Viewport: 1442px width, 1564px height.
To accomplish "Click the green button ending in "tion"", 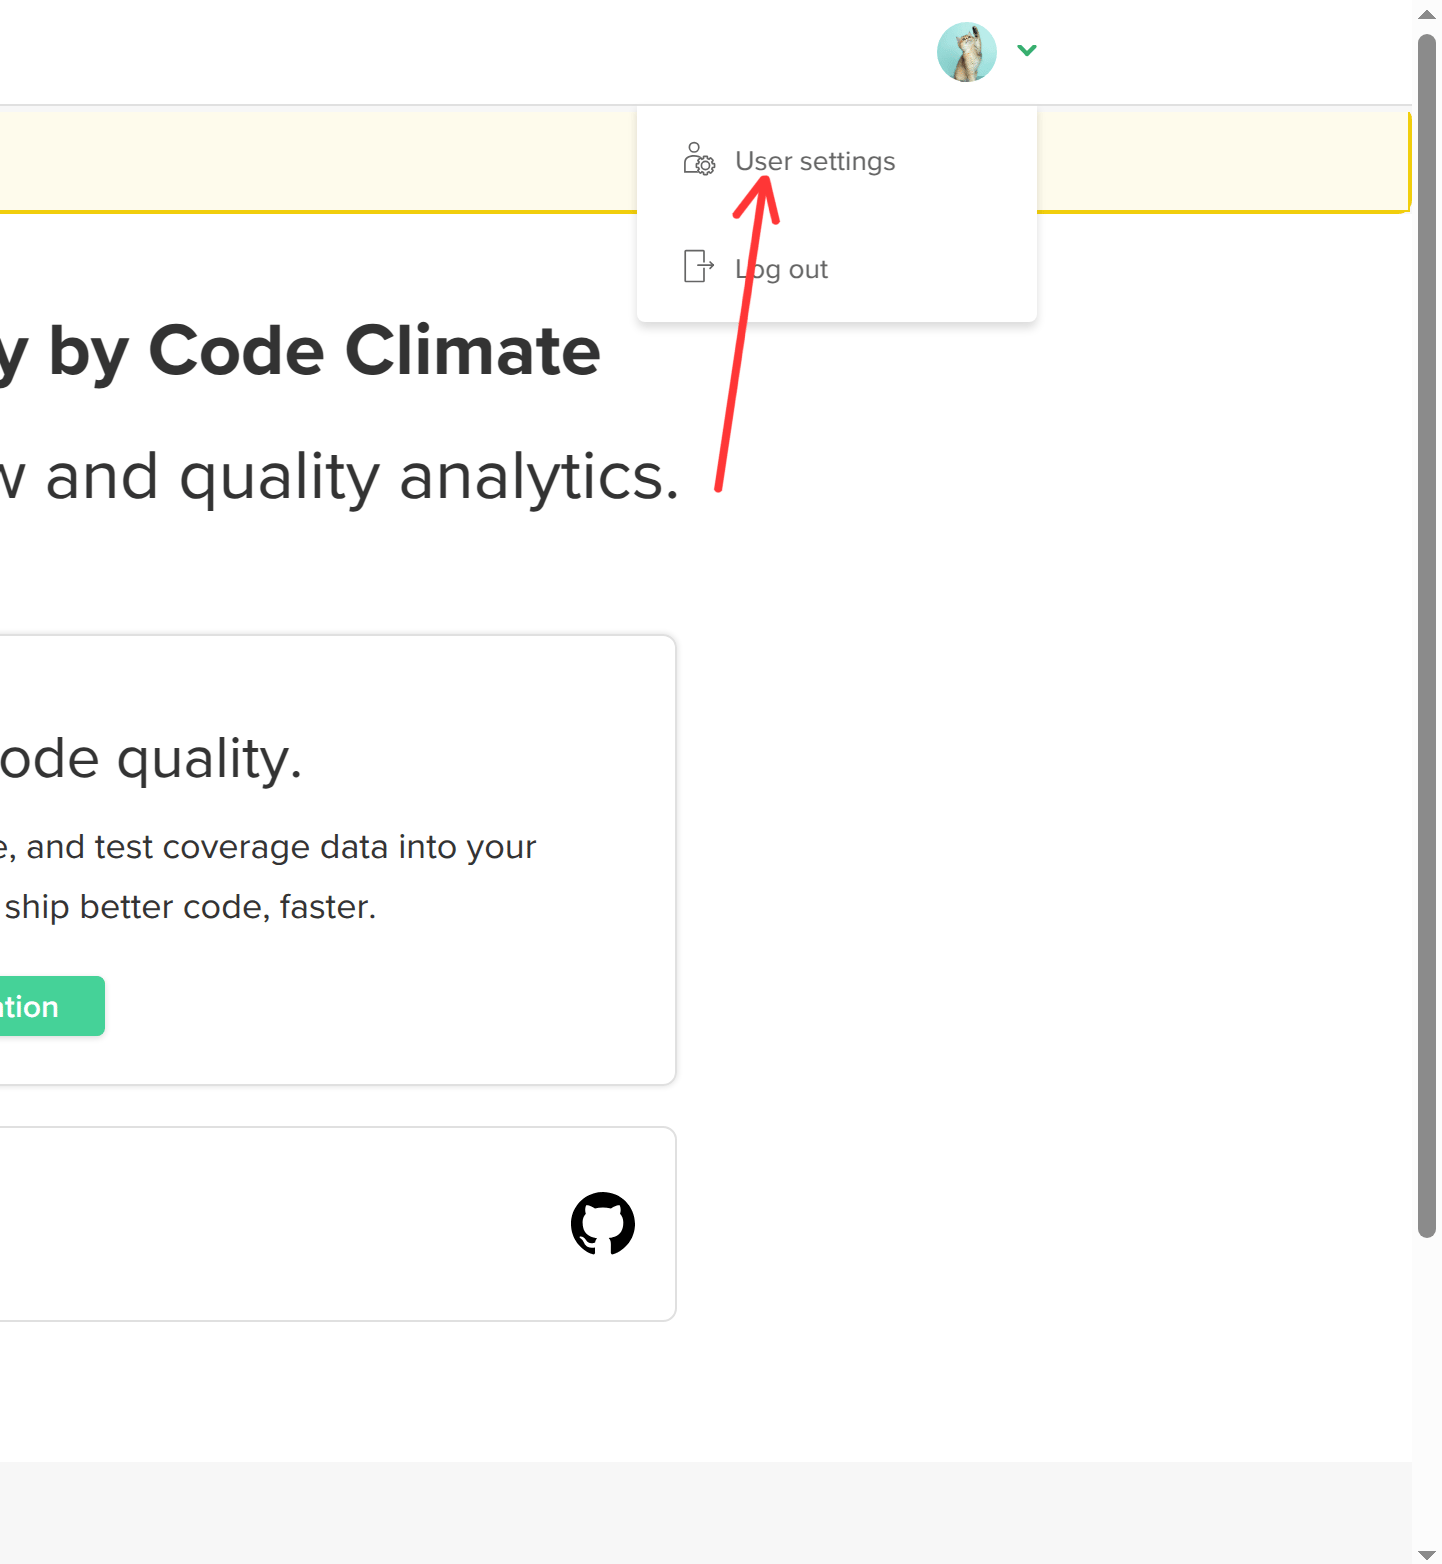I will [x=52, y=1006].
